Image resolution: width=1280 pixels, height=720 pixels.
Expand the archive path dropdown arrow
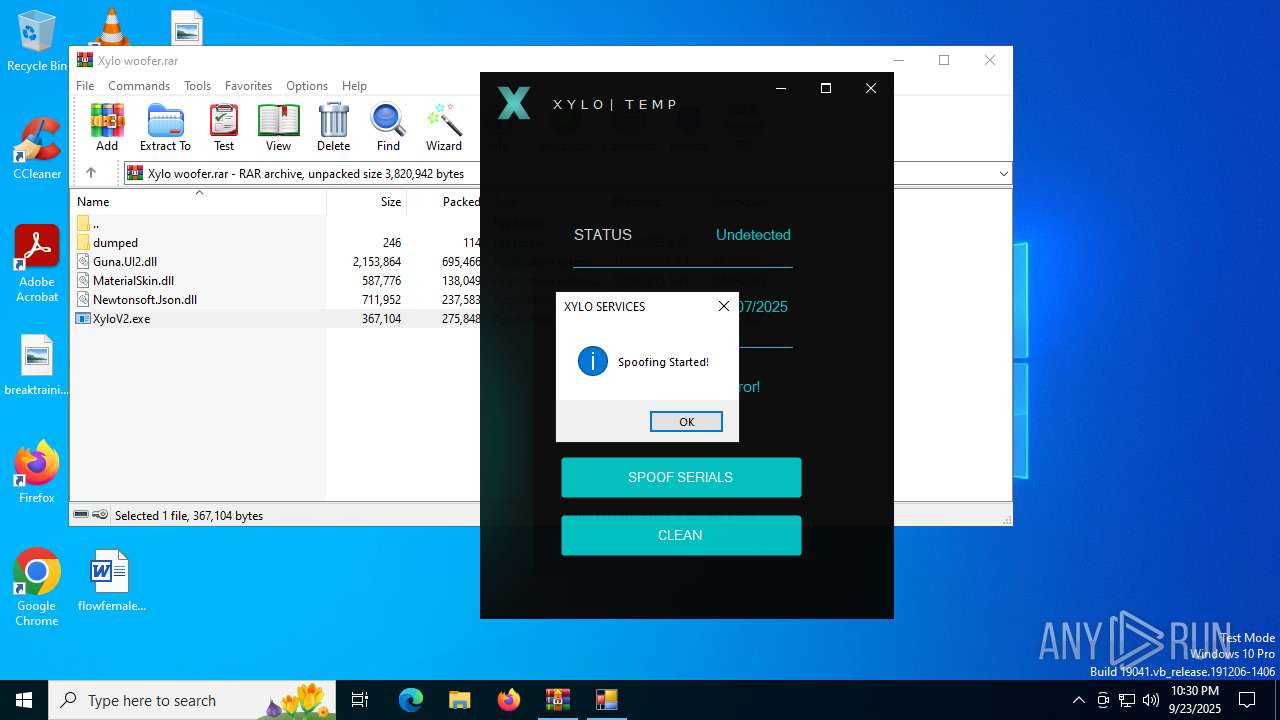(1003, 174)
